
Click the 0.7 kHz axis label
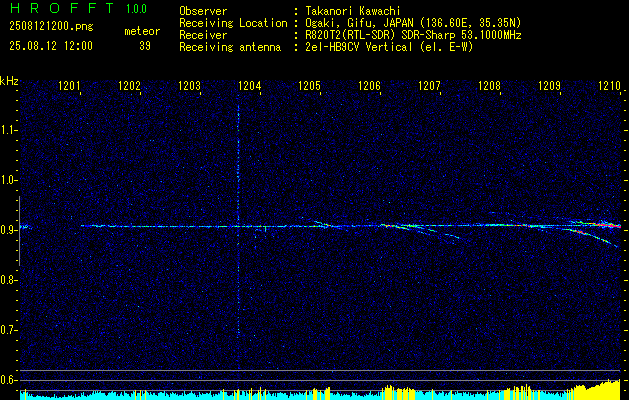7,331
